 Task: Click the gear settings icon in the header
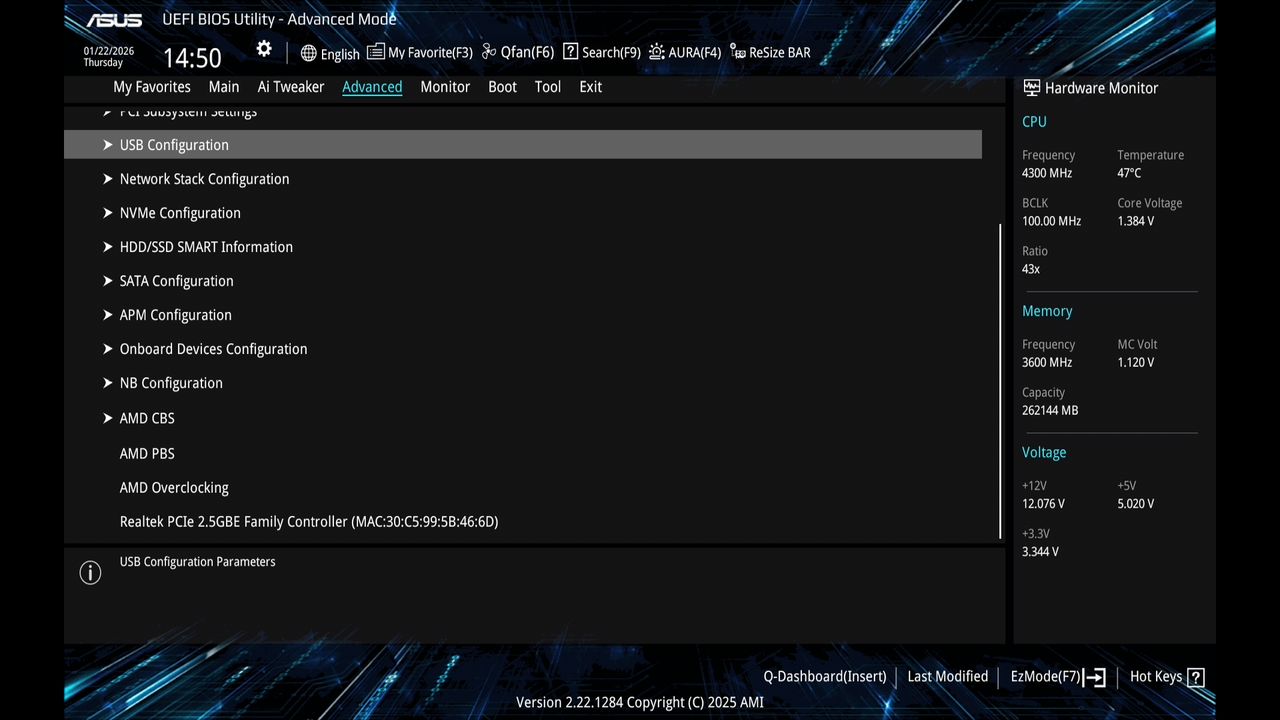coord(263,48)
